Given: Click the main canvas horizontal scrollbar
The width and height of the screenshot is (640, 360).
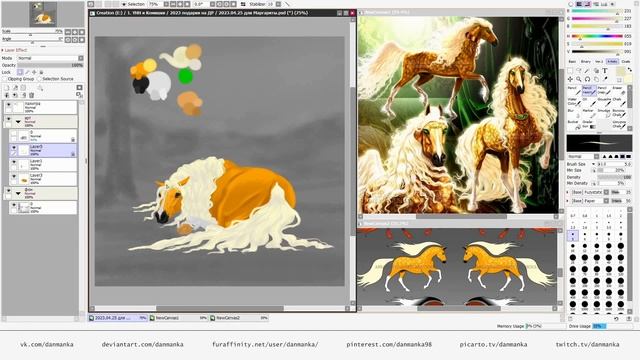Looking at the screenshot, I should coord(220,309).
